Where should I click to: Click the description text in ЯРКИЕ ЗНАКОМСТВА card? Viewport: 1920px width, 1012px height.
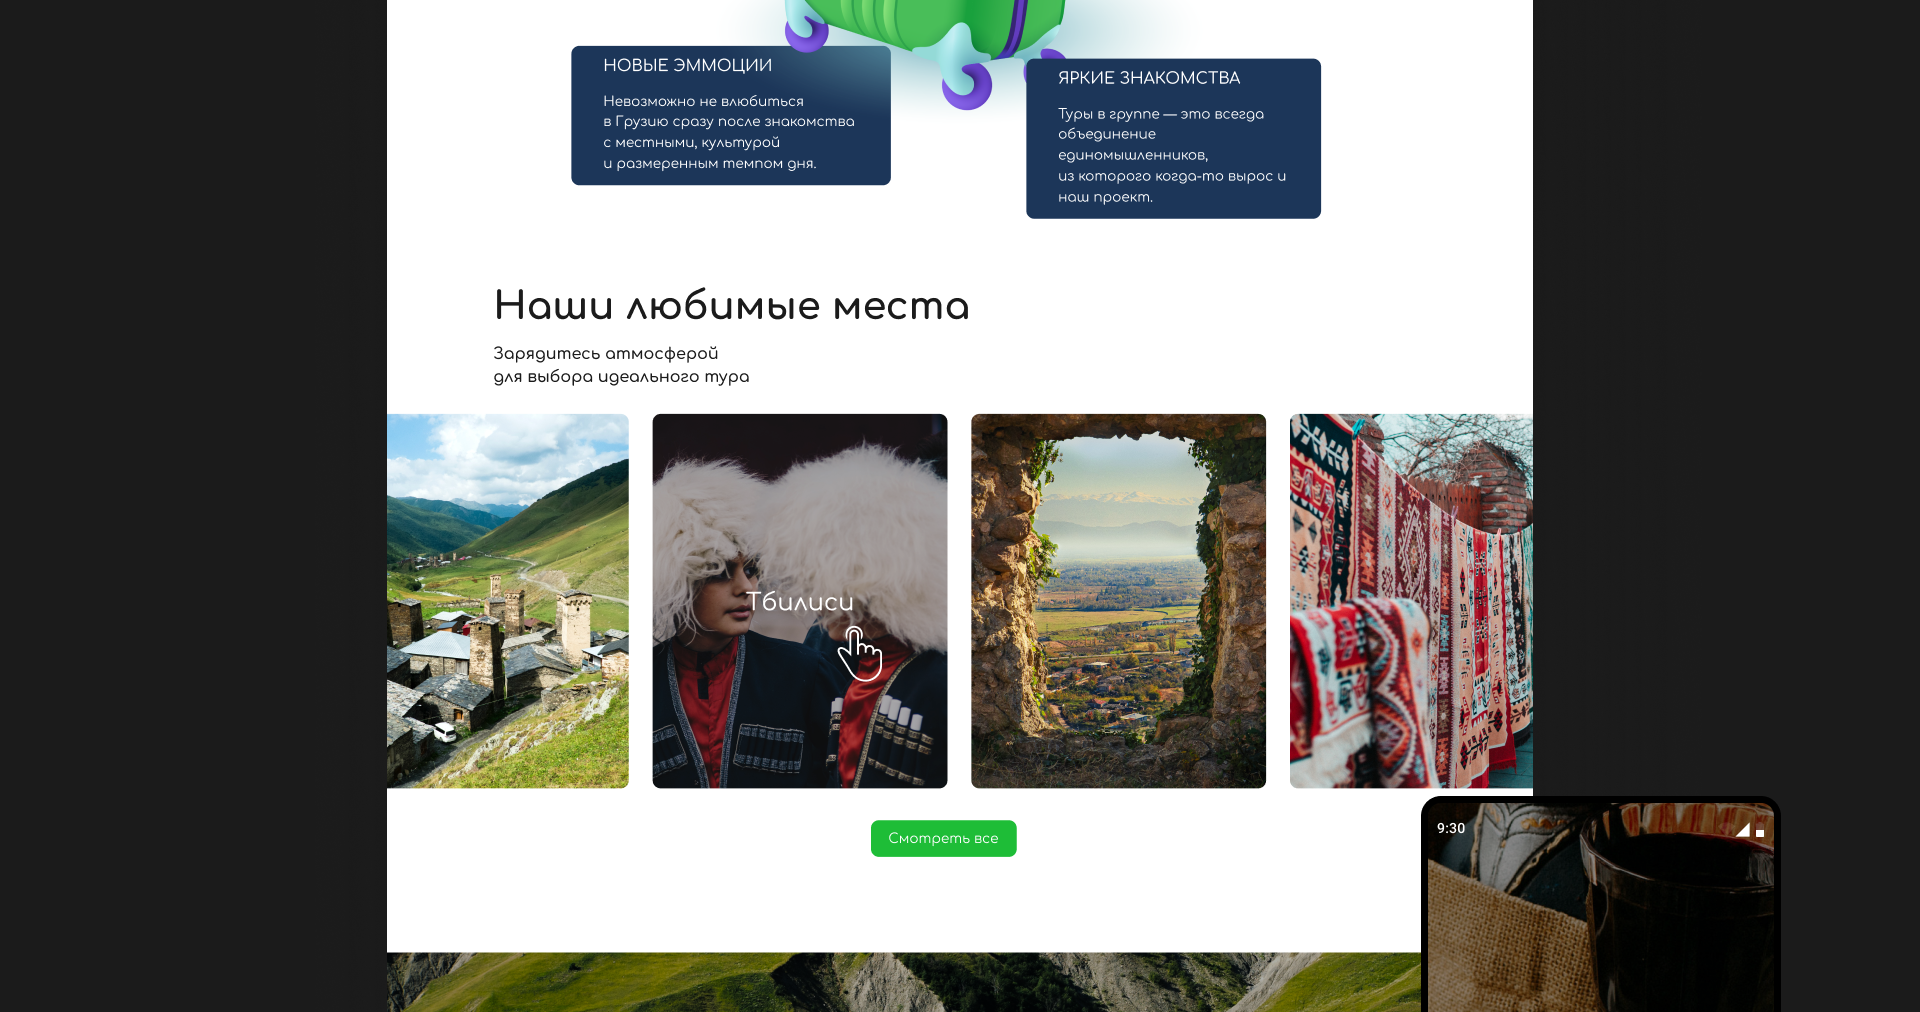[1170, 155]
